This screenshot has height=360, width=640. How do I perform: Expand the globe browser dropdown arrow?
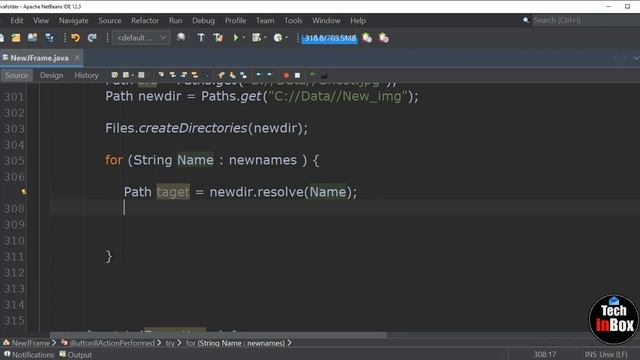[x=189, y=38]
